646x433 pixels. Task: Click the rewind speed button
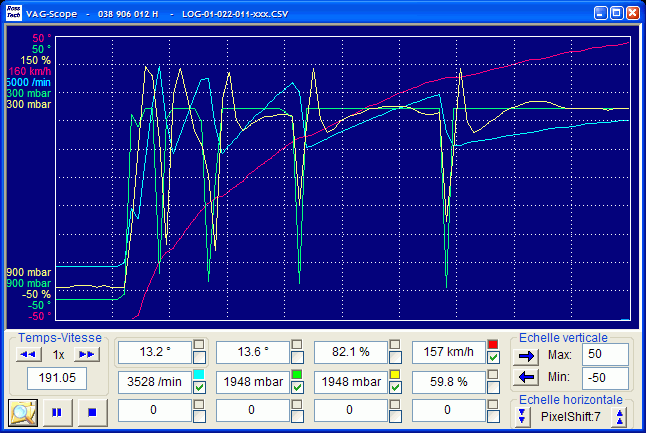(x=28, y=354)
